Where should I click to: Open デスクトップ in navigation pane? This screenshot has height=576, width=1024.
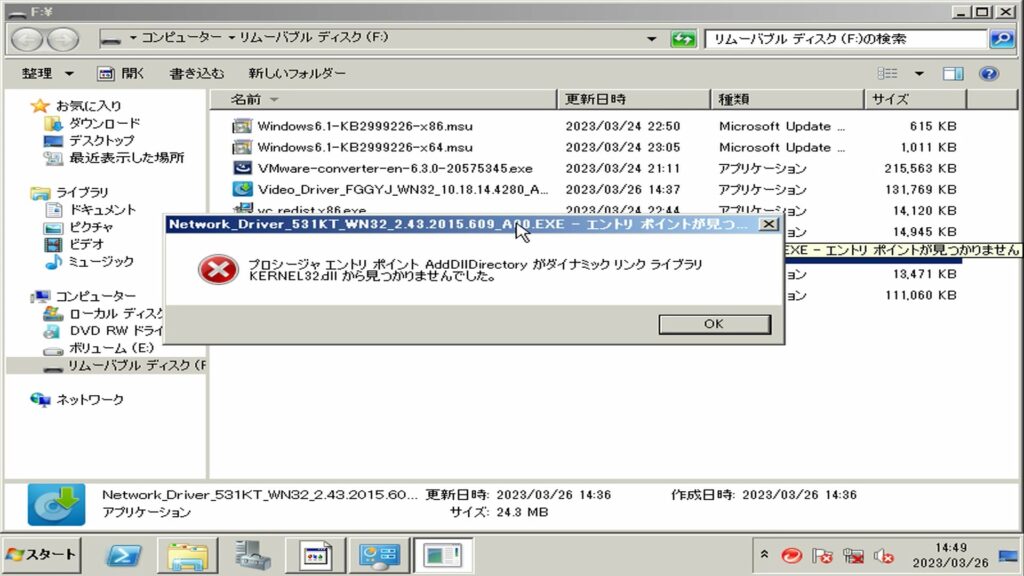pos(101,140)
